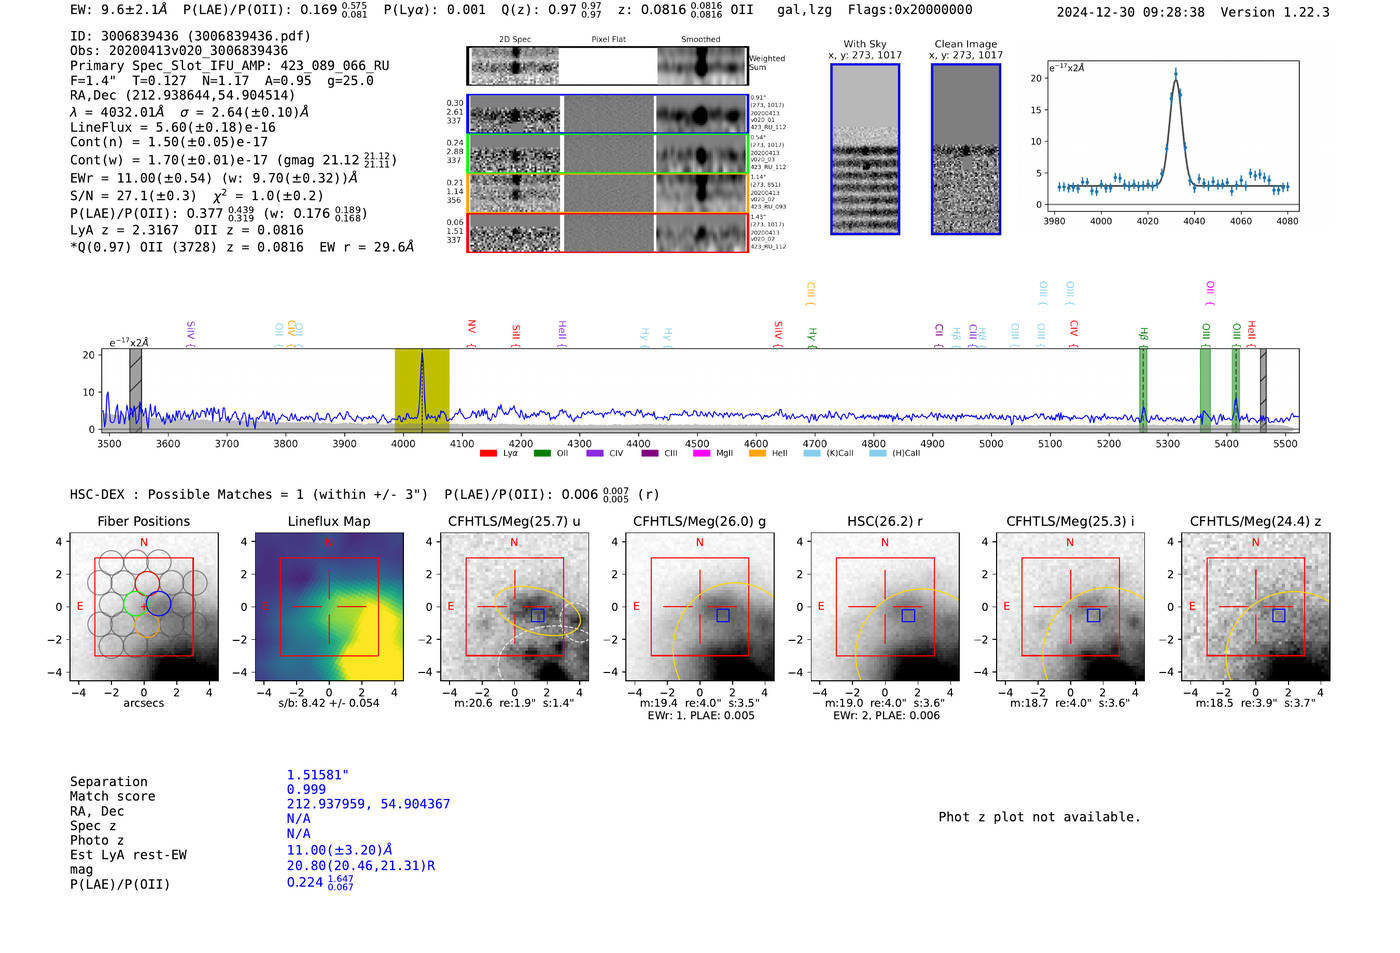
Task: Click the blue RA, Dec 212.937959 value
Action: pos(368,803)
